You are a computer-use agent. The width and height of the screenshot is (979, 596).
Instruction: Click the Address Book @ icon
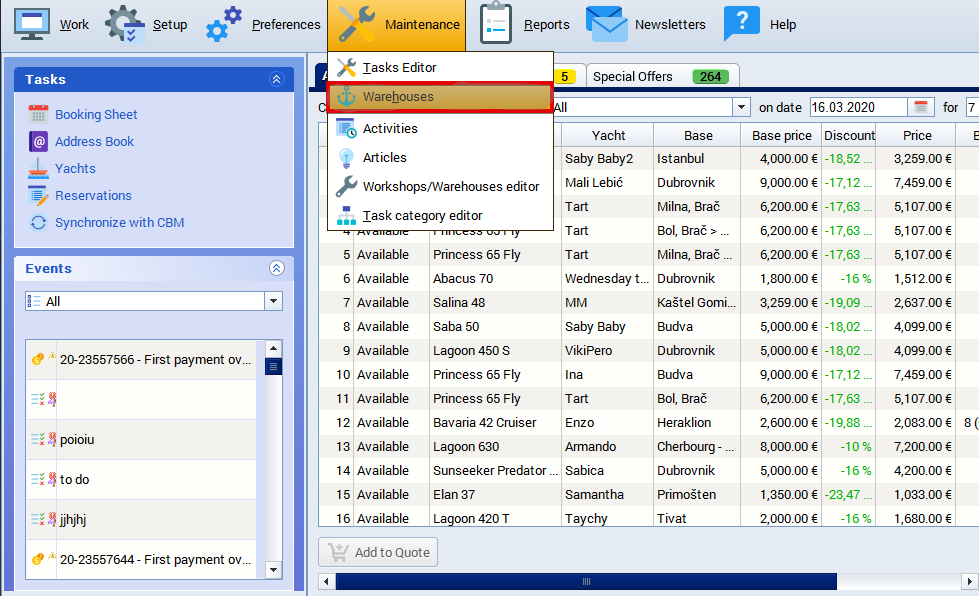38,142
